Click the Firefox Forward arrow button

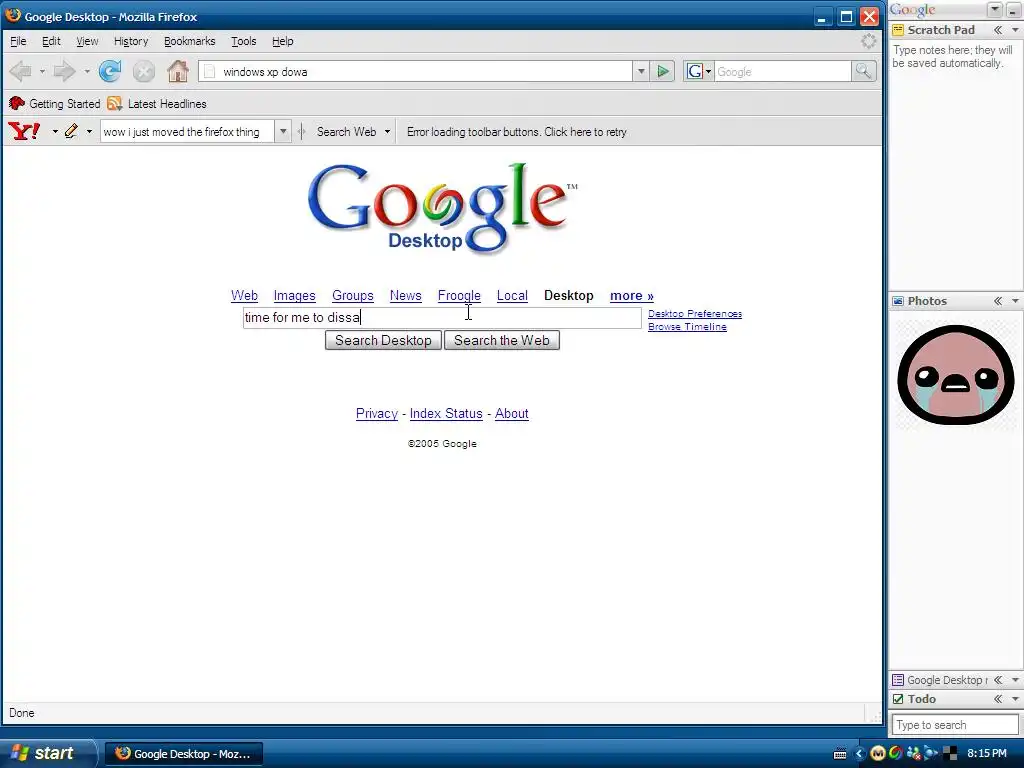click(65, 71)
